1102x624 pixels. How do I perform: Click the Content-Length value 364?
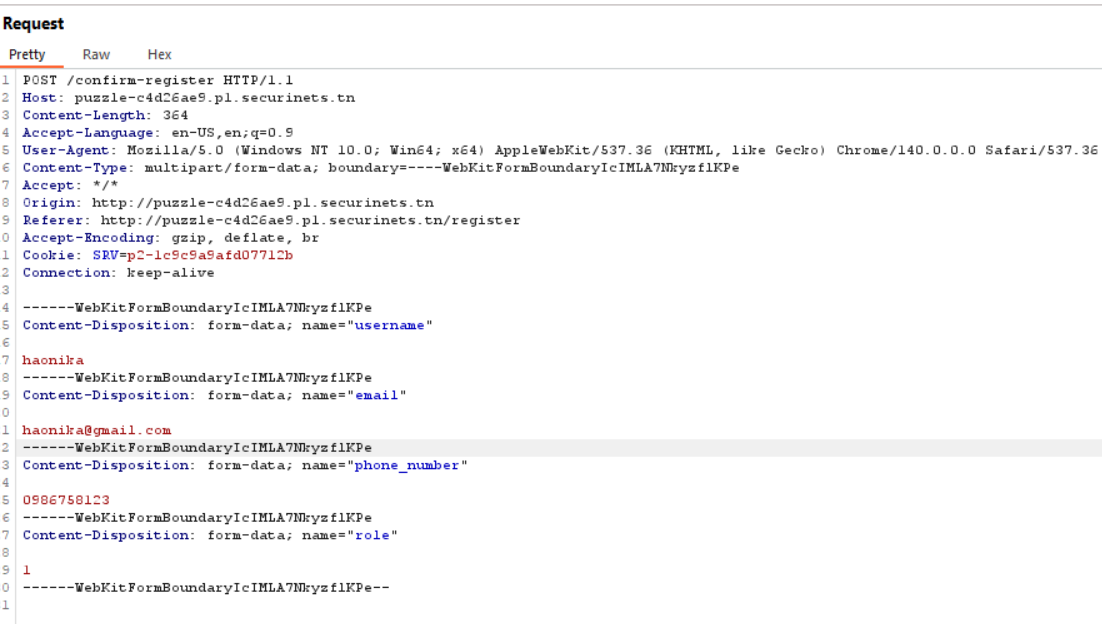click(175, 115)
